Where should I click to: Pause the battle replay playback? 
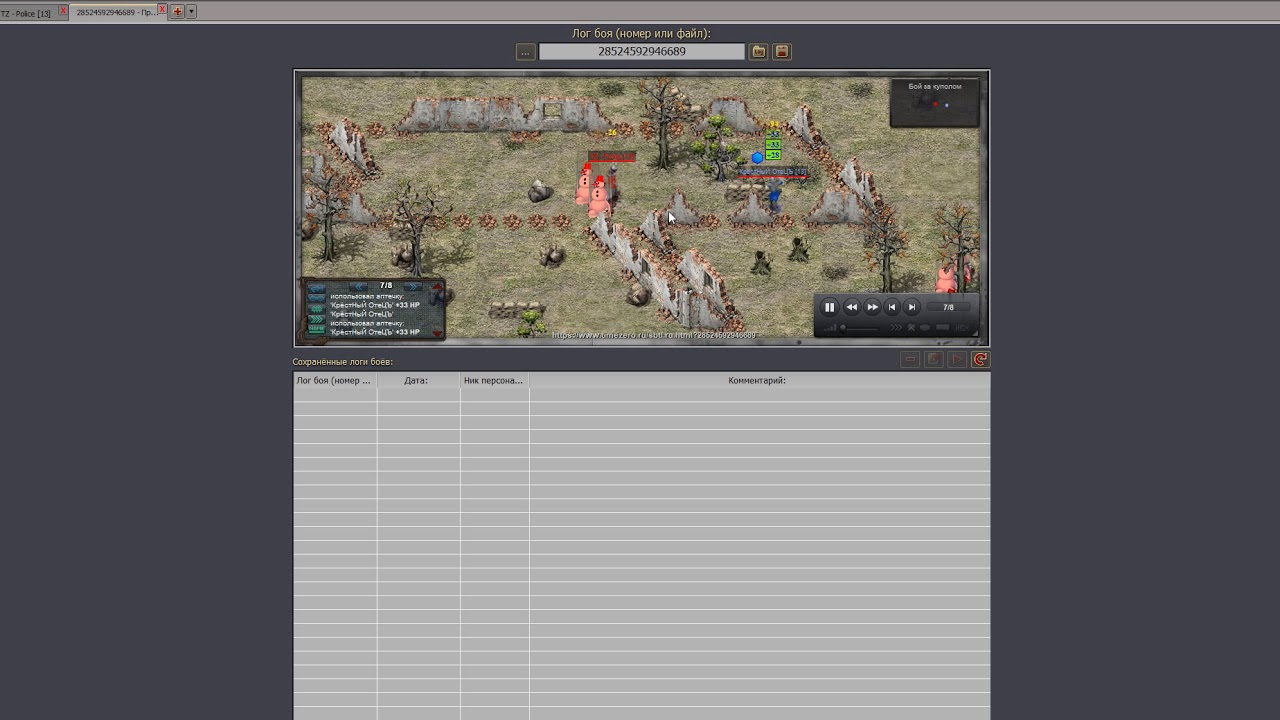[829, 307]
